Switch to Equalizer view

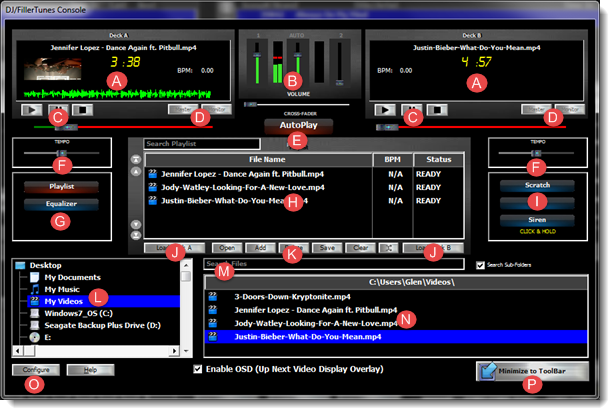[x=61, y=204]
